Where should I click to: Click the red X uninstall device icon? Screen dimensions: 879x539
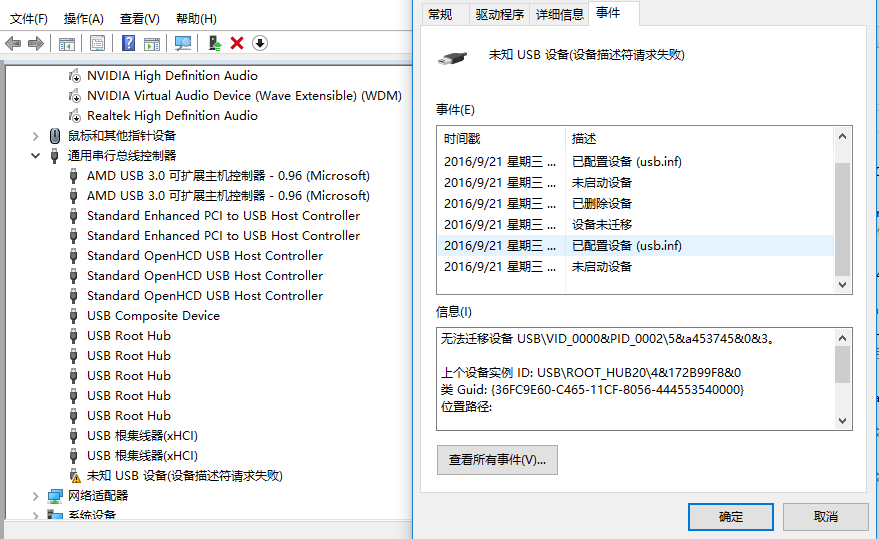tap(237, 43)
